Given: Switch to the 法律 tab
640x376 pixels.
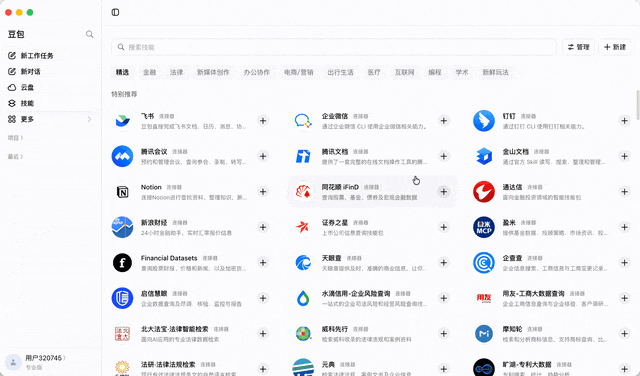Looking at the screenshot, I should tap(176, 72).
